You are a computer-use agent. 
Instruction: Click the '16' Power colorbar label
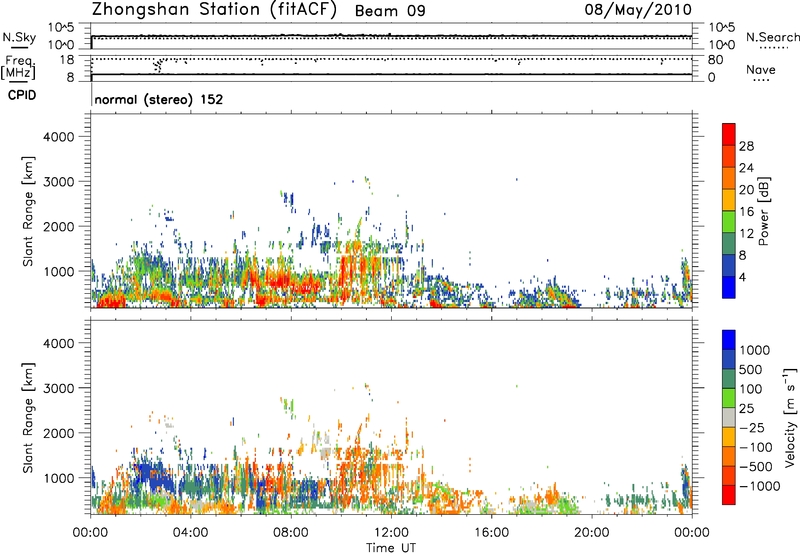[746, 211]
